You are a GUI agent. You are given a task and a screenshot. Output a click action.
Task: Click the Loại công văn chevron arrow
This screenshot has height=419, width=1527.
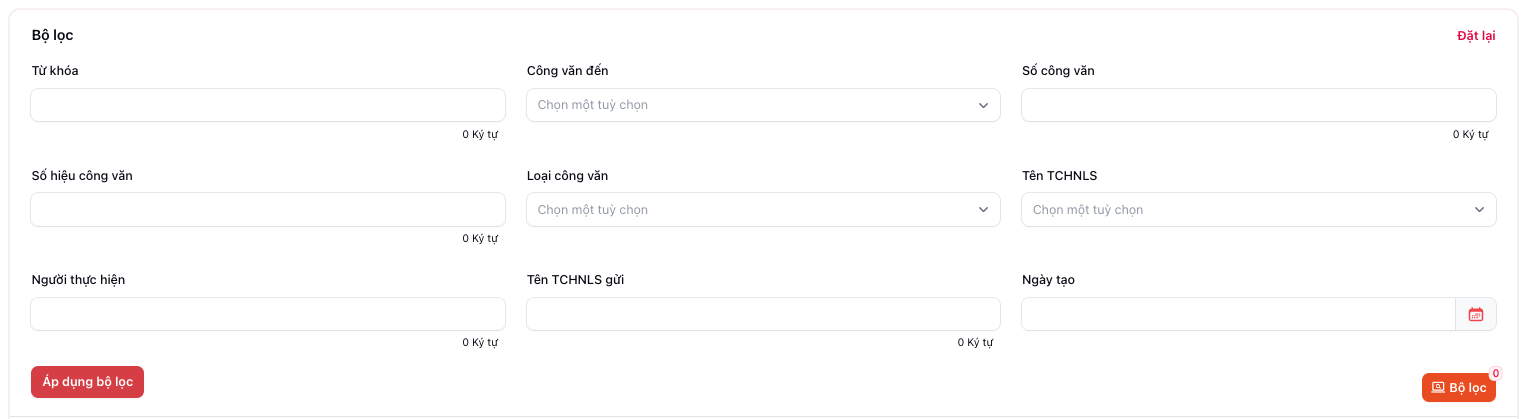click(984, 210)
